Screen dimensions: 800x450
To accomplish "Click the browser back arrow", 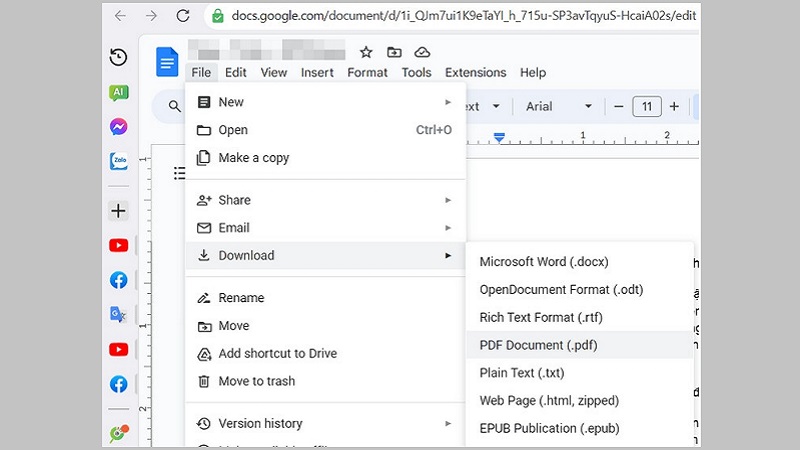I will click(120, 16).
